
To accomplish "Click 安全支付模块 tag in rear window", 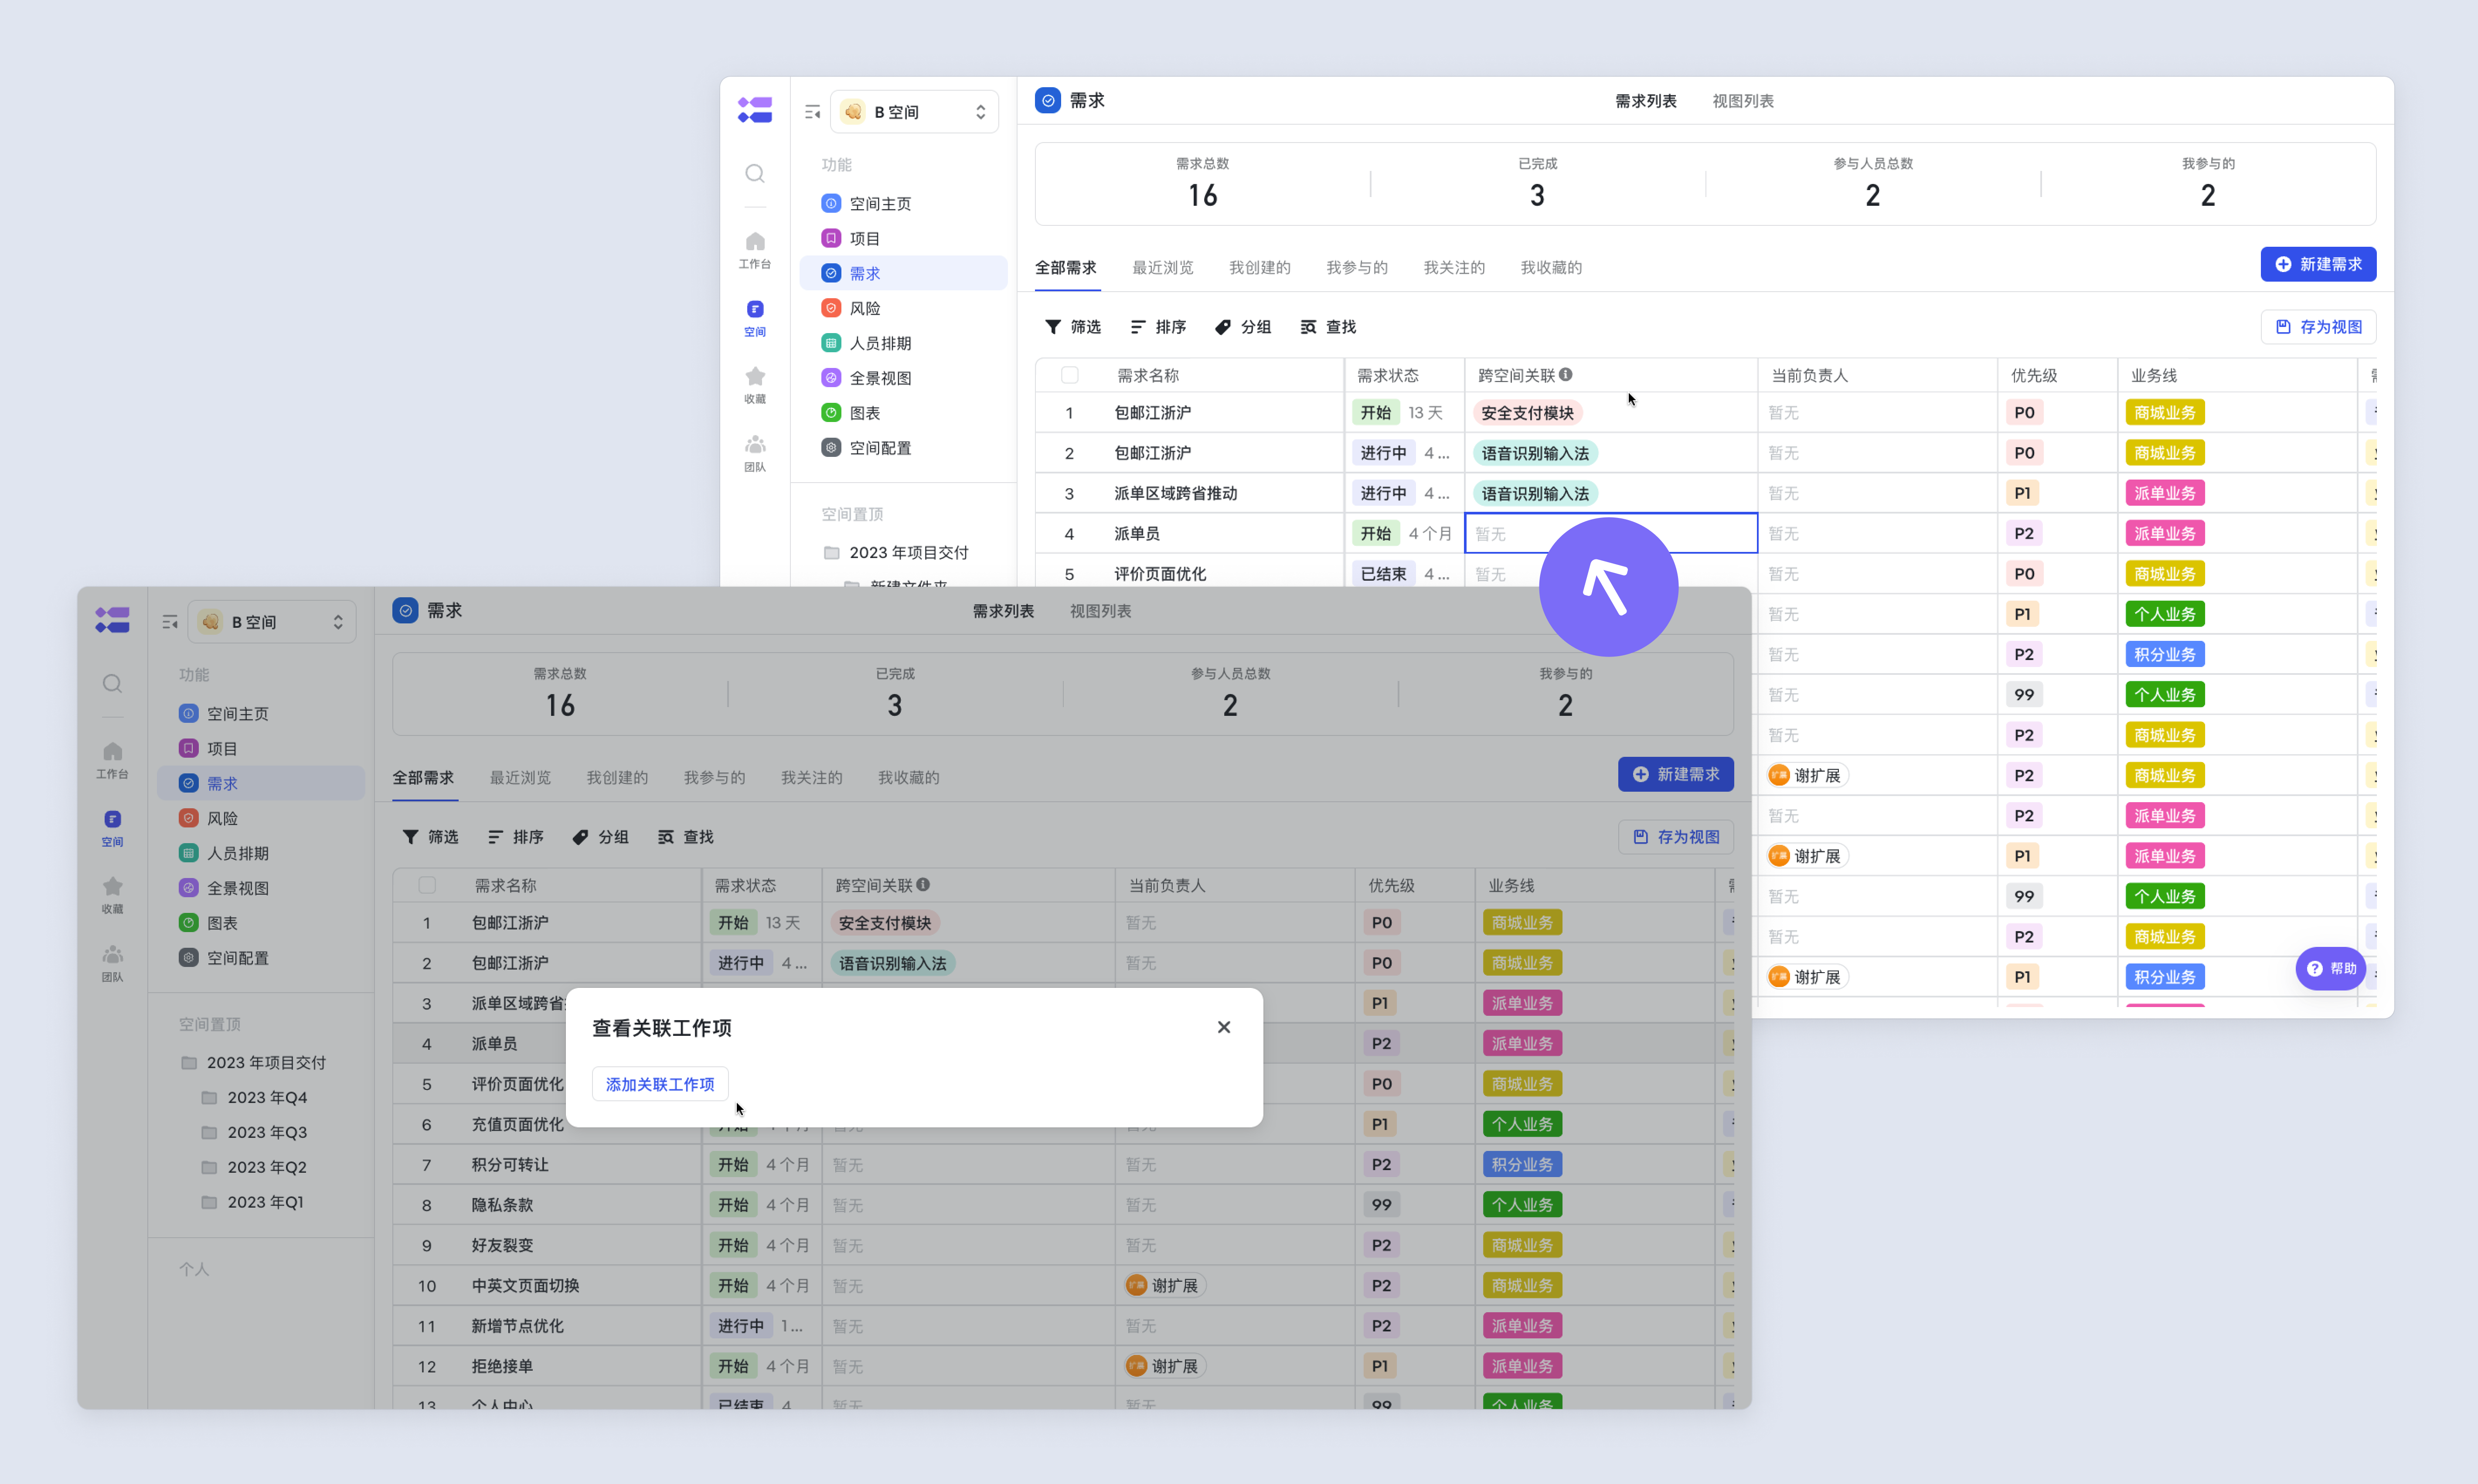I will tap(1528, 413).
